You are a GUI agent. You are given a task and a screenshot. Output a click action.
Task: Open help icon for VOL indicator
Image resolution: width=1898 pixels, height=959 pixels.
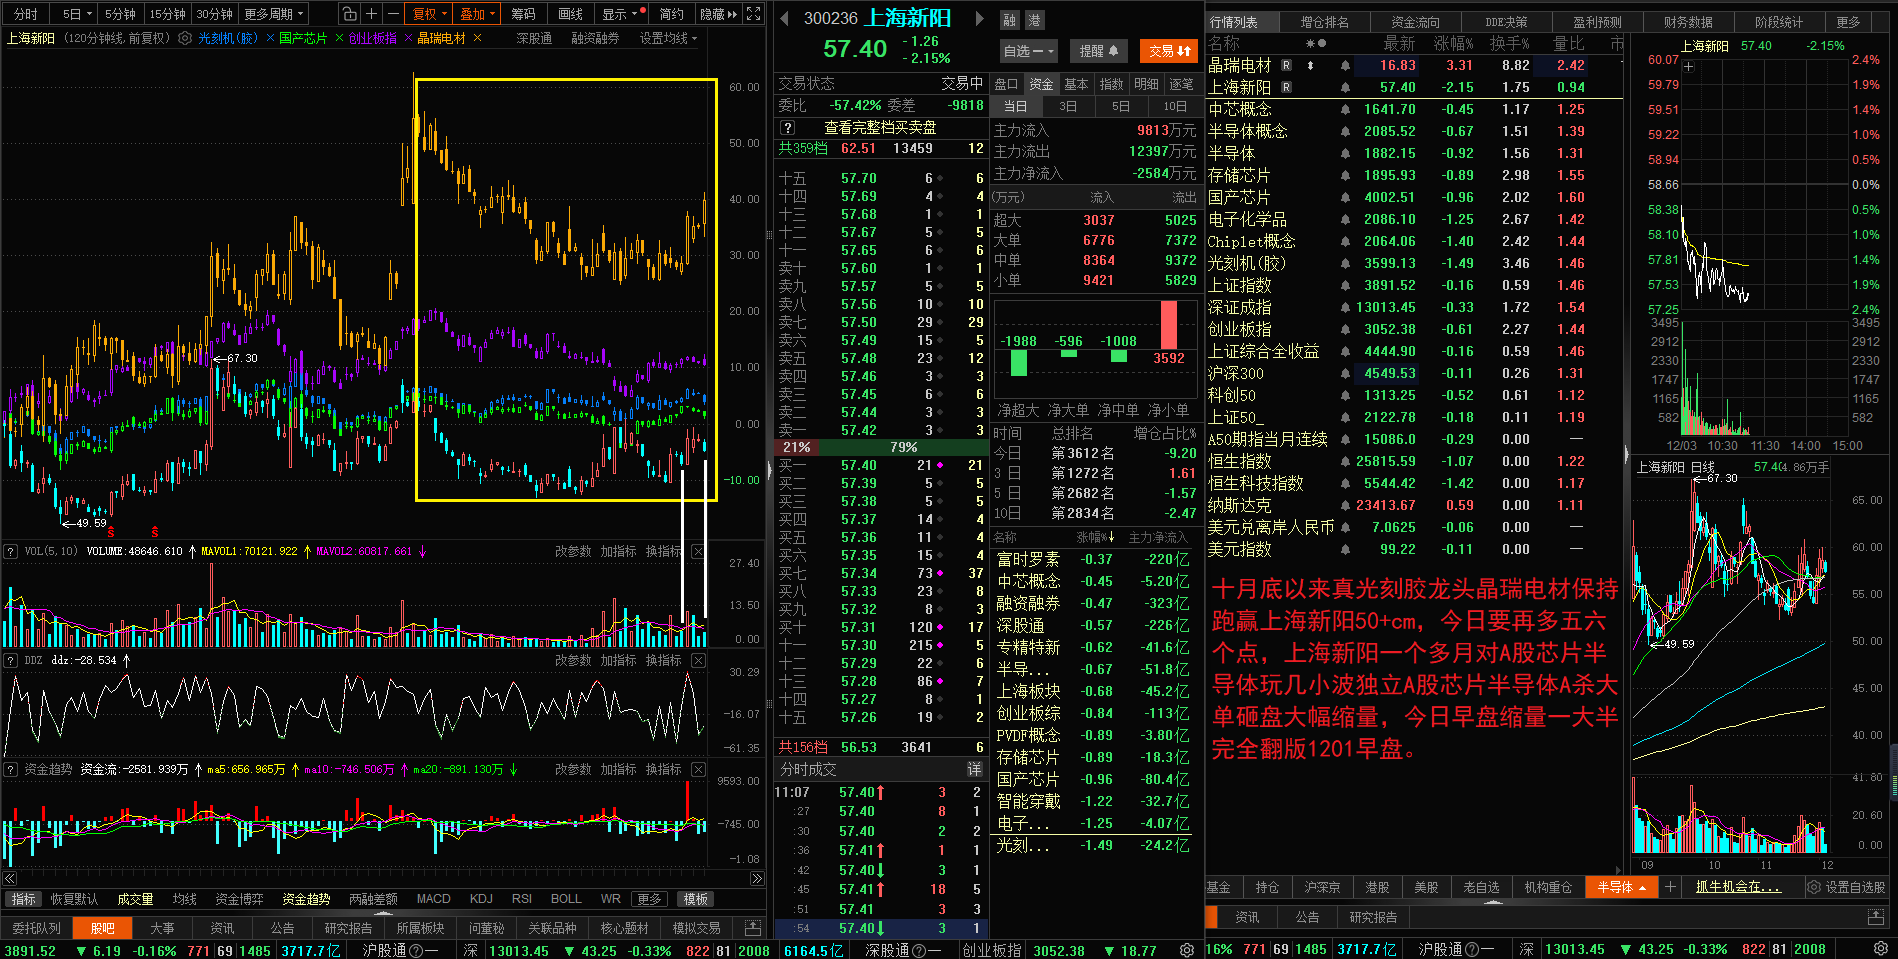click(x=11, y=551)
